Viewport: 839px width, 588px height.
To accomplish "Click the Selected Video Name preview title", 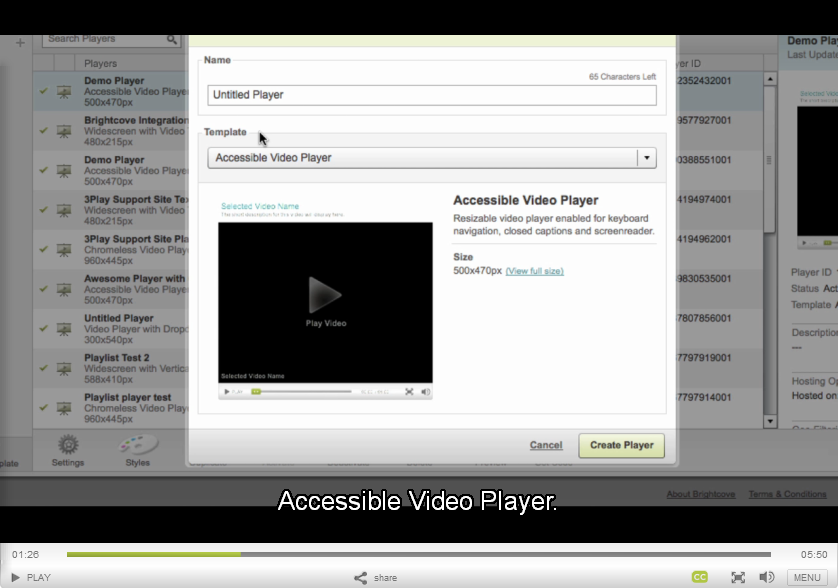I will [260, 206].
